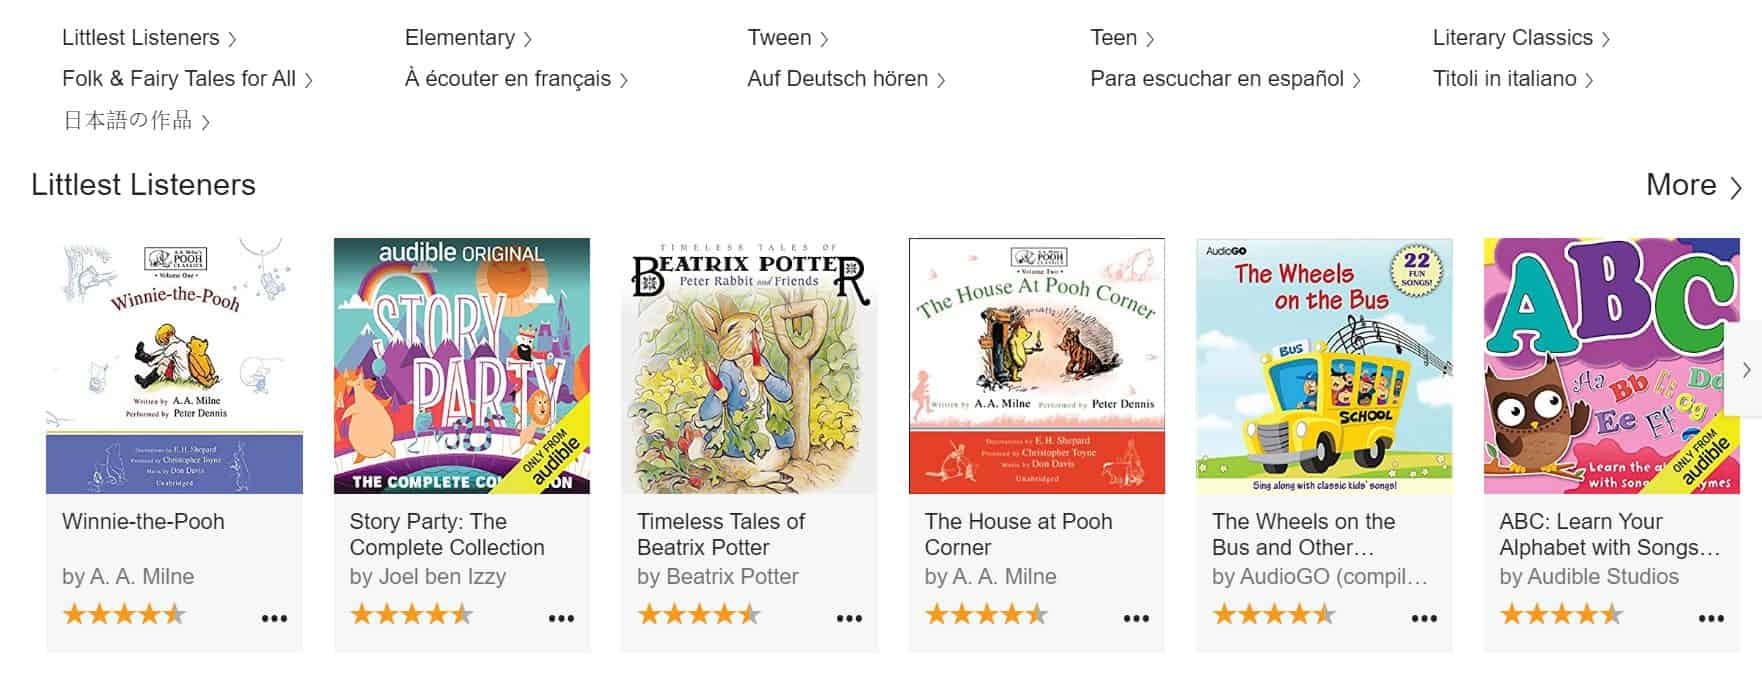The image size is (1762, 673).
Task: Open options menu for Winnie-the-Pooh
Action: (x=274, y=618)
